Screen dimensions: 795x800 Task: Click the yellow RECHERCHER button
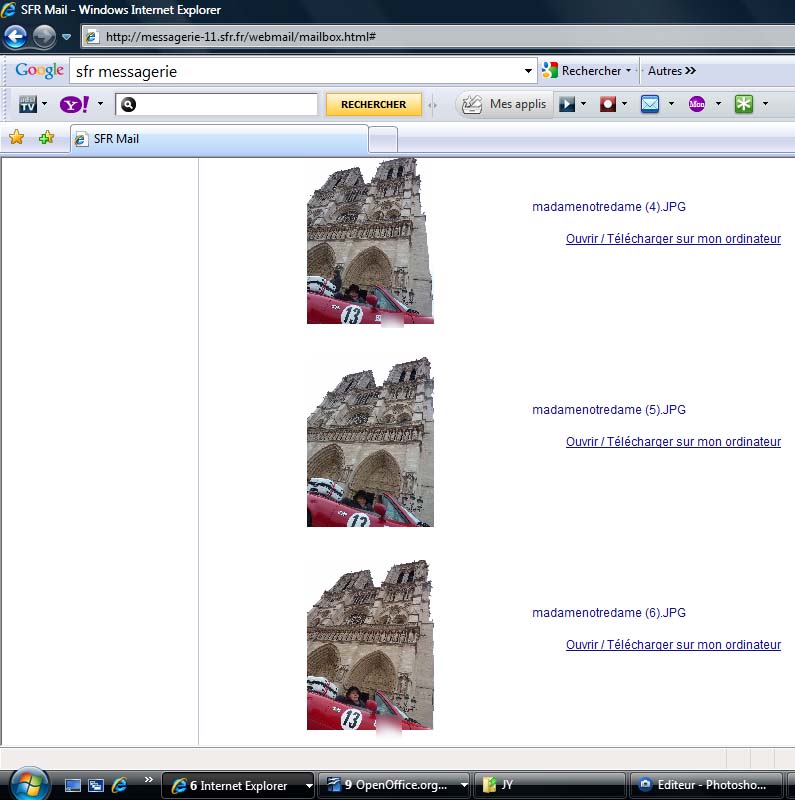(374, 104)
